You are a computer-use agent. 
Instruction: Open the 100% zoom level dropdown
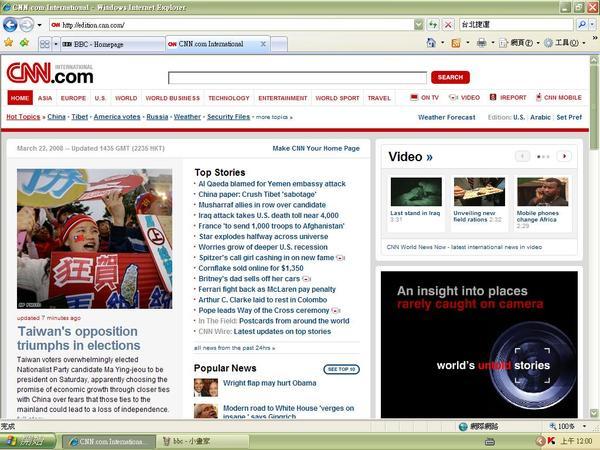coord(584,426)
